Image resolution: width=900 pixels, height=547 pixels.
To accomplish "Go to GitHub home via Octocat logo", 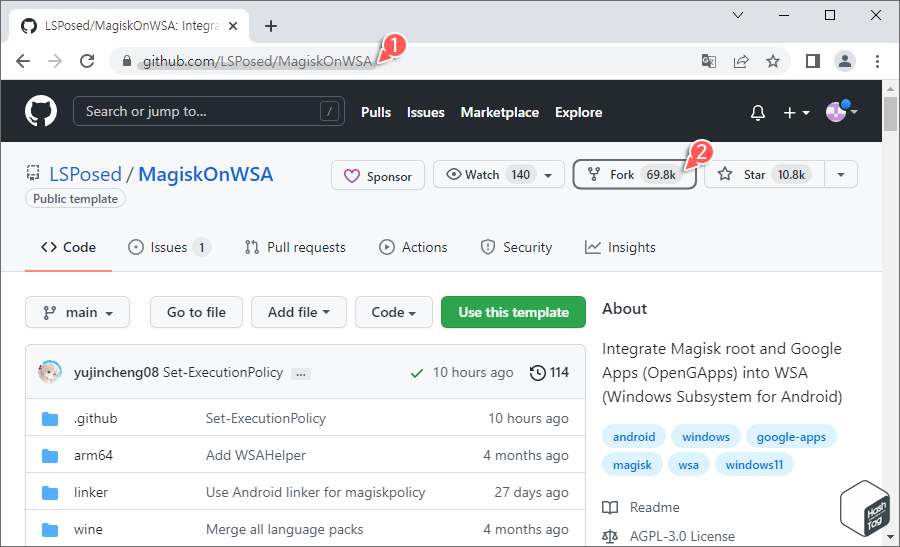I will 41,111.
